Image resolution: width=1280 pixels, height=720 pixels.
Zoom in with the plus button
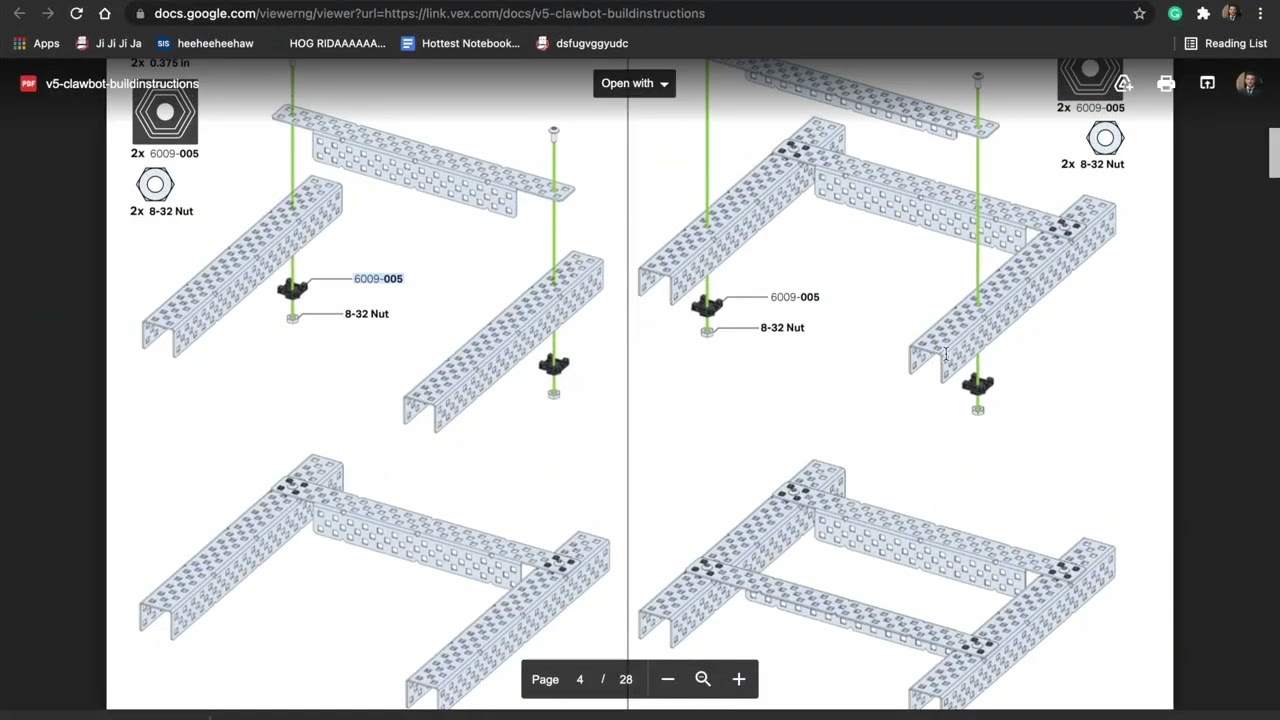click(x=739, y=679)
